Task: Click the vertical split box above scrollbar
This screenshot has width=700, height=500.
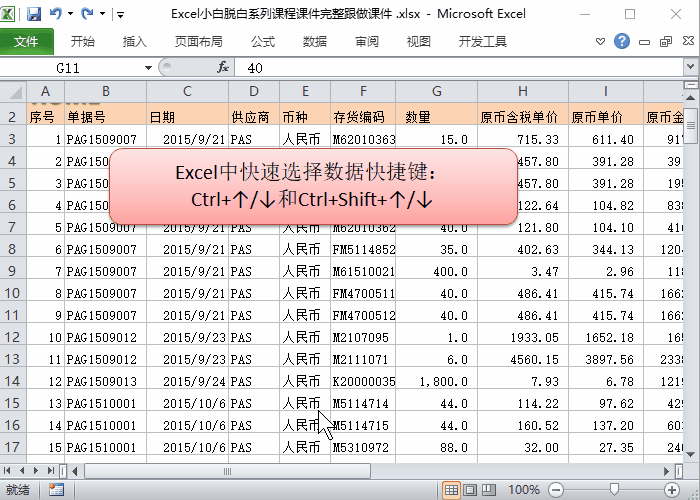Action: pos(690,85)
